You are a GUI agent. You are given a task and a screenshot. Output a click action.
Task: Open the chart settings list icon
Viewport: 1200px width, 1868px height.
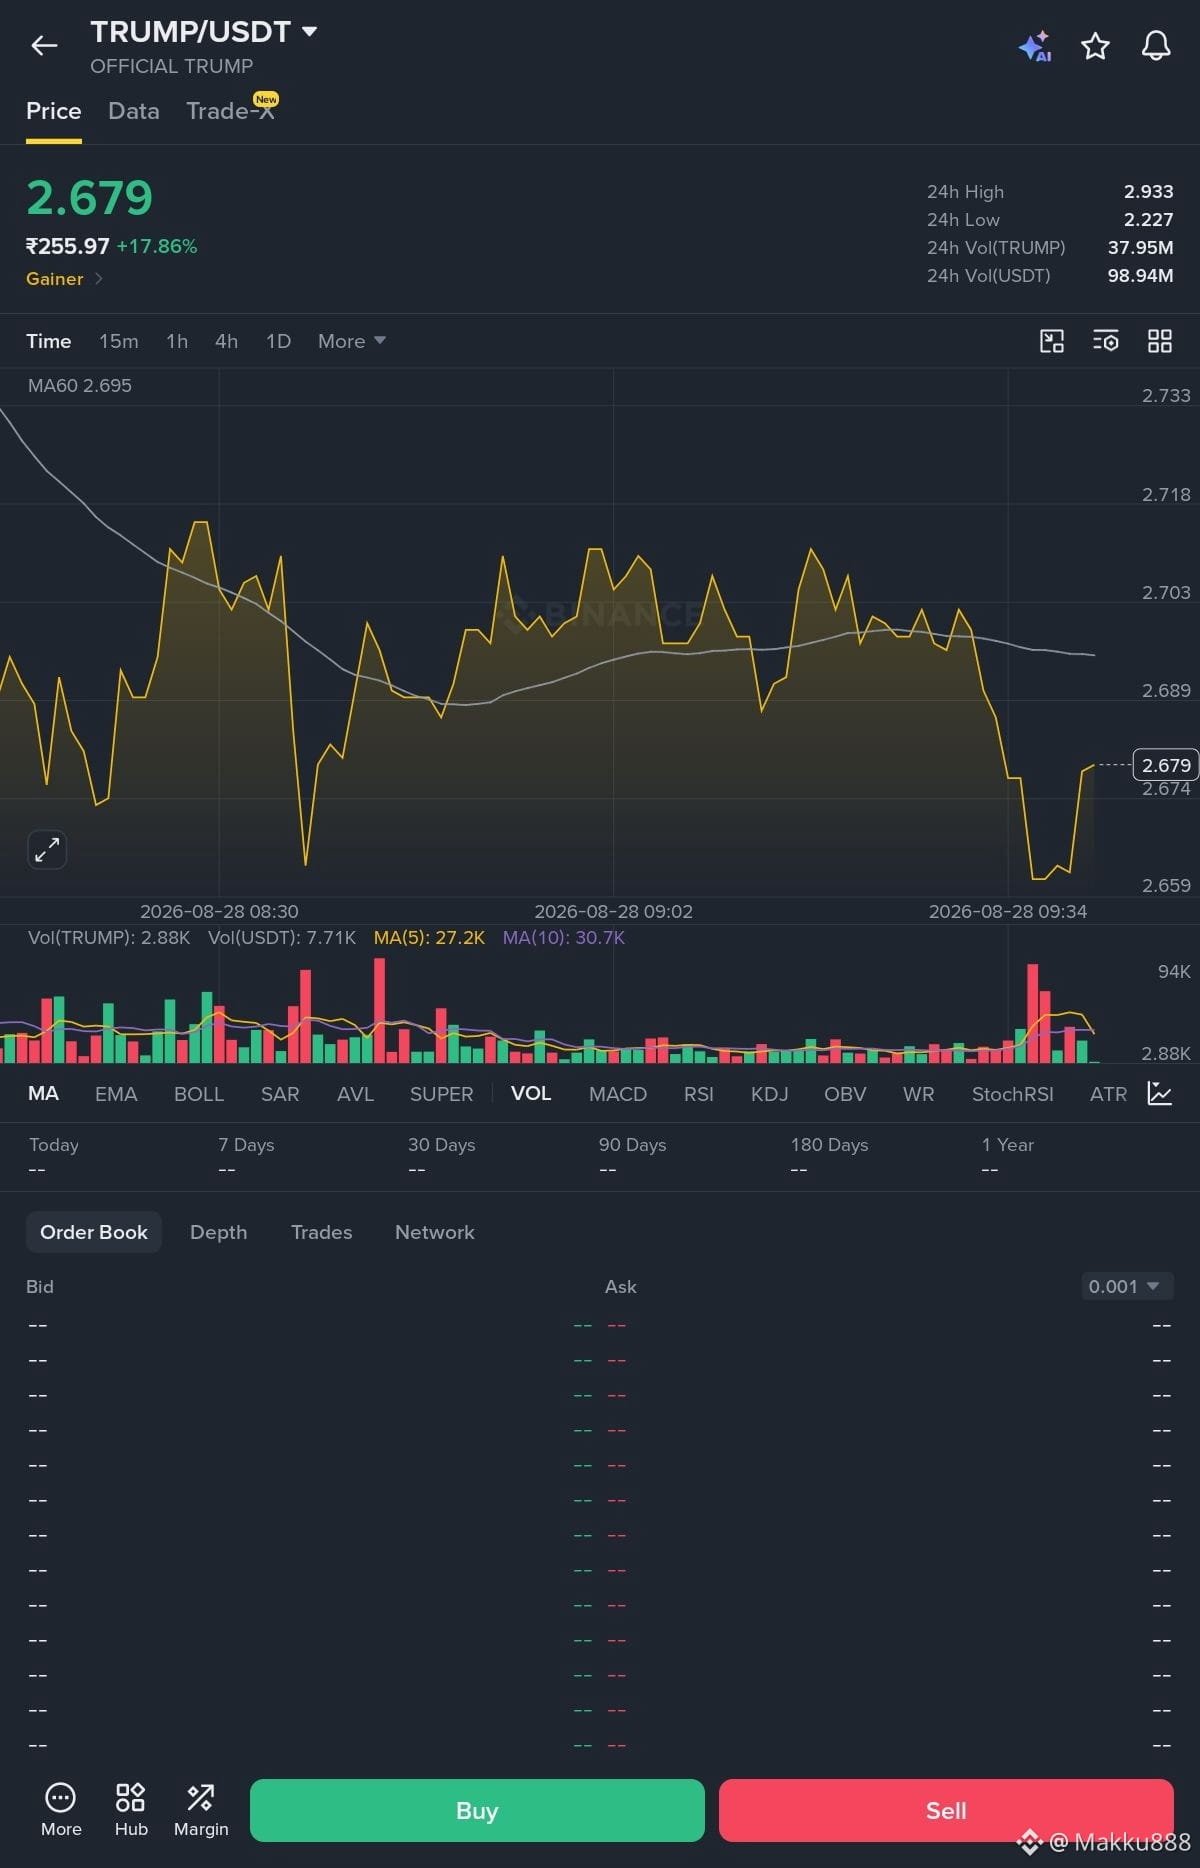(1106, 341)
